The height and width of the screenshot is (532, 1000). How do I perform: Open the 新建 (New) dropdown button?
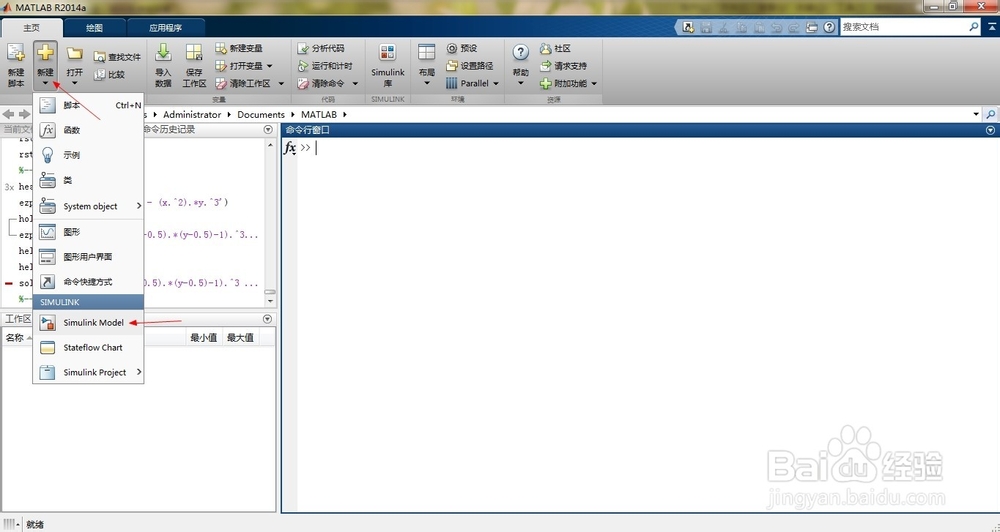click(x=45, y=66)
